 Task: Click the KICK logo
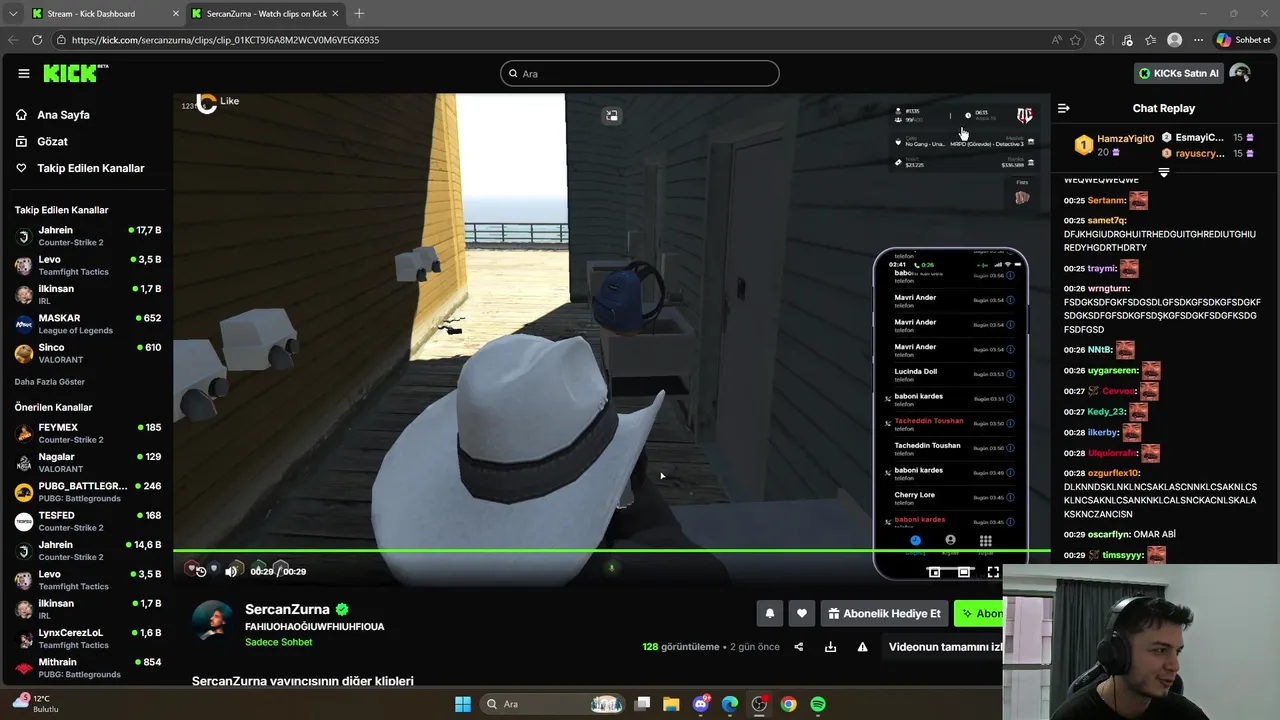(x=75, y=73)
